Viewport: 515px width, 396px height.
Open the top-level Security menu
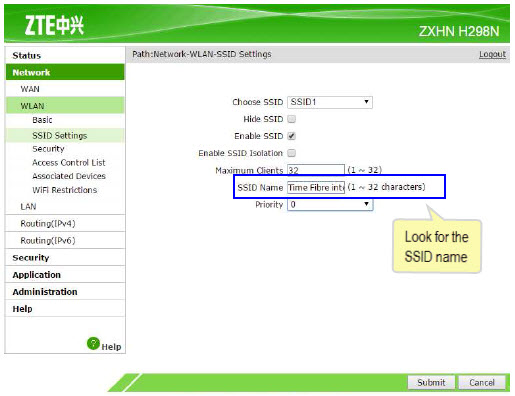tap(65, 258)
